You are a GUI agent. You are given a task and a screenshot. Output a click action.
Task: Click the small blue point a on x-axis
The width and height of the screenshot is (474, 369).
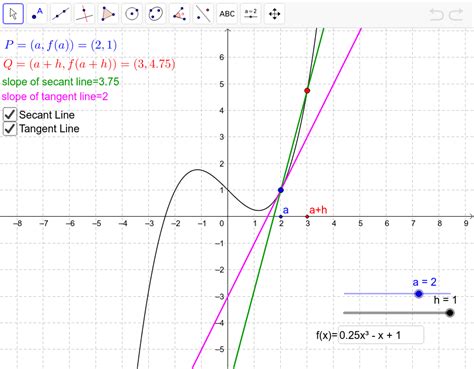pos(281,217)
